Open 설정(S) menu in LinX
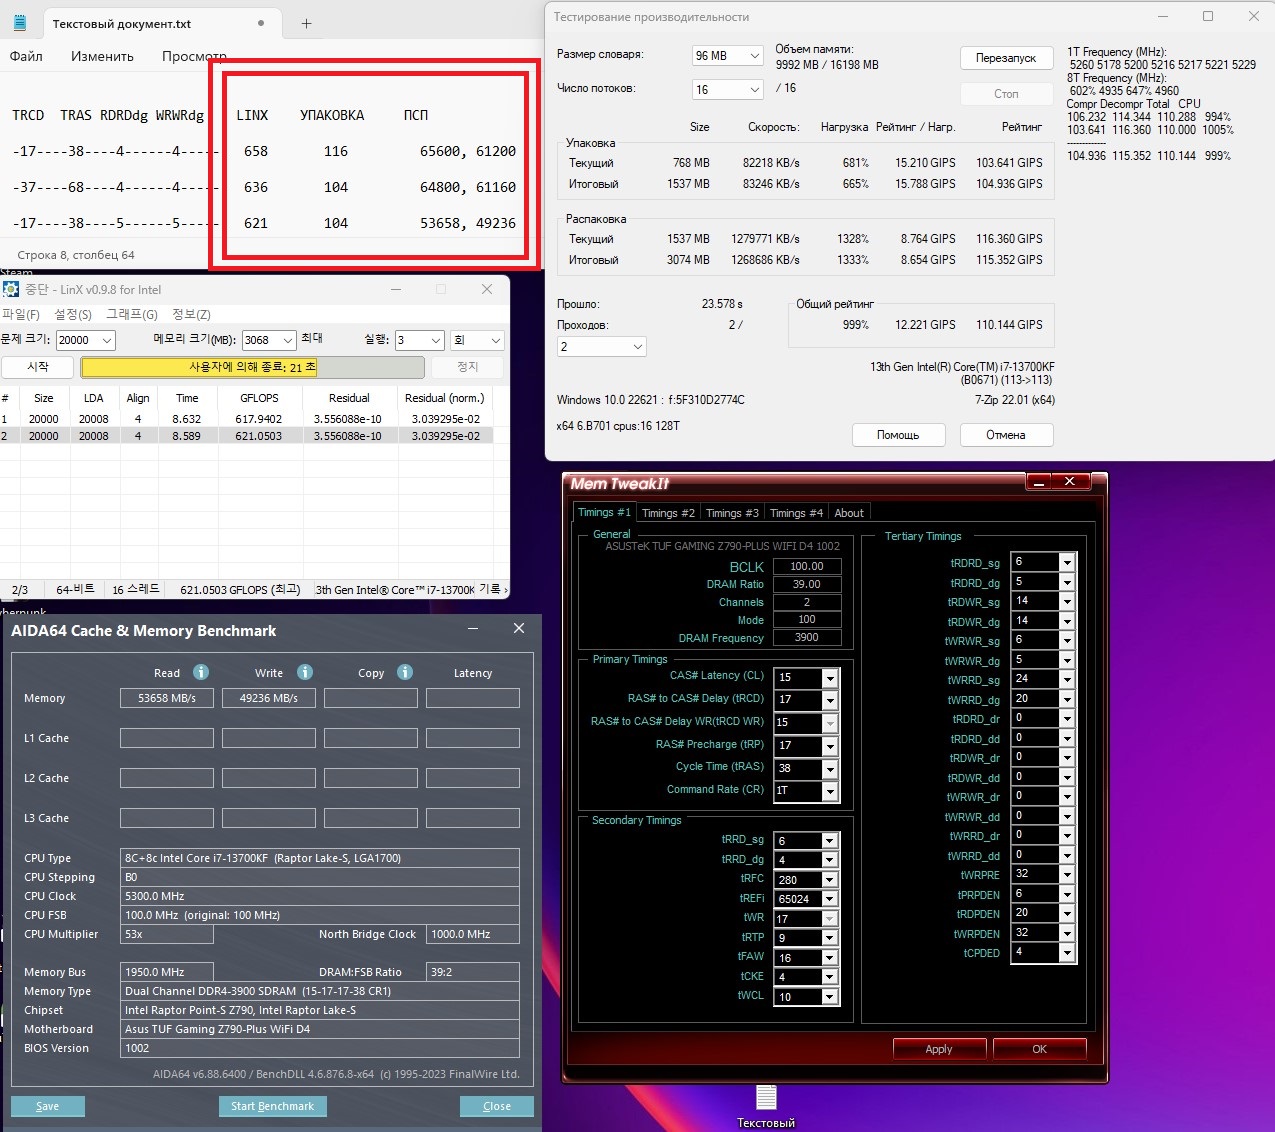Image resolution: width=1275 pixels, height=1132 pixels. point(73,314)
